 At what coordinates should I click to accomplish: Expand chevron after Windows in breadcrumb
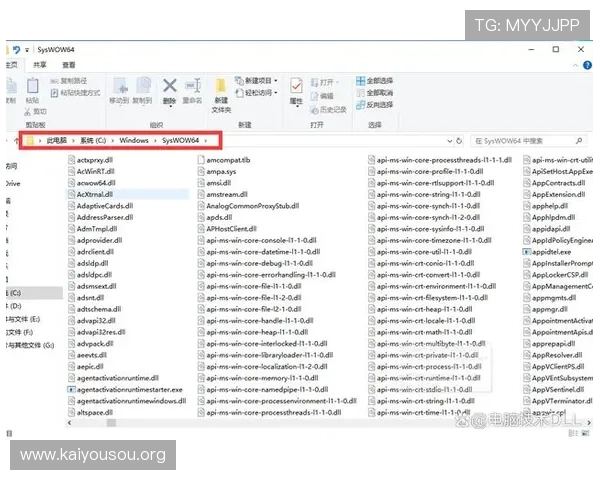point(155,140)
